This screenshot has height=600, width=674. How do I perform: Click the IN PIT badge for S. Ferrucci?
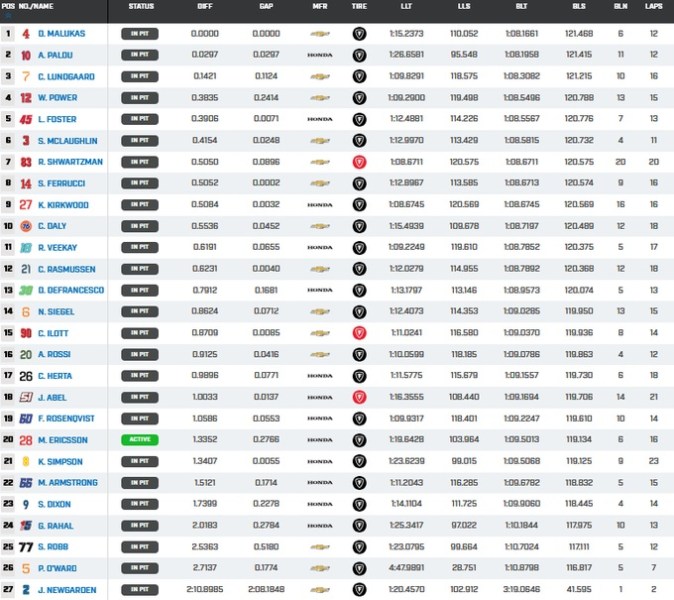coord(140,184)
